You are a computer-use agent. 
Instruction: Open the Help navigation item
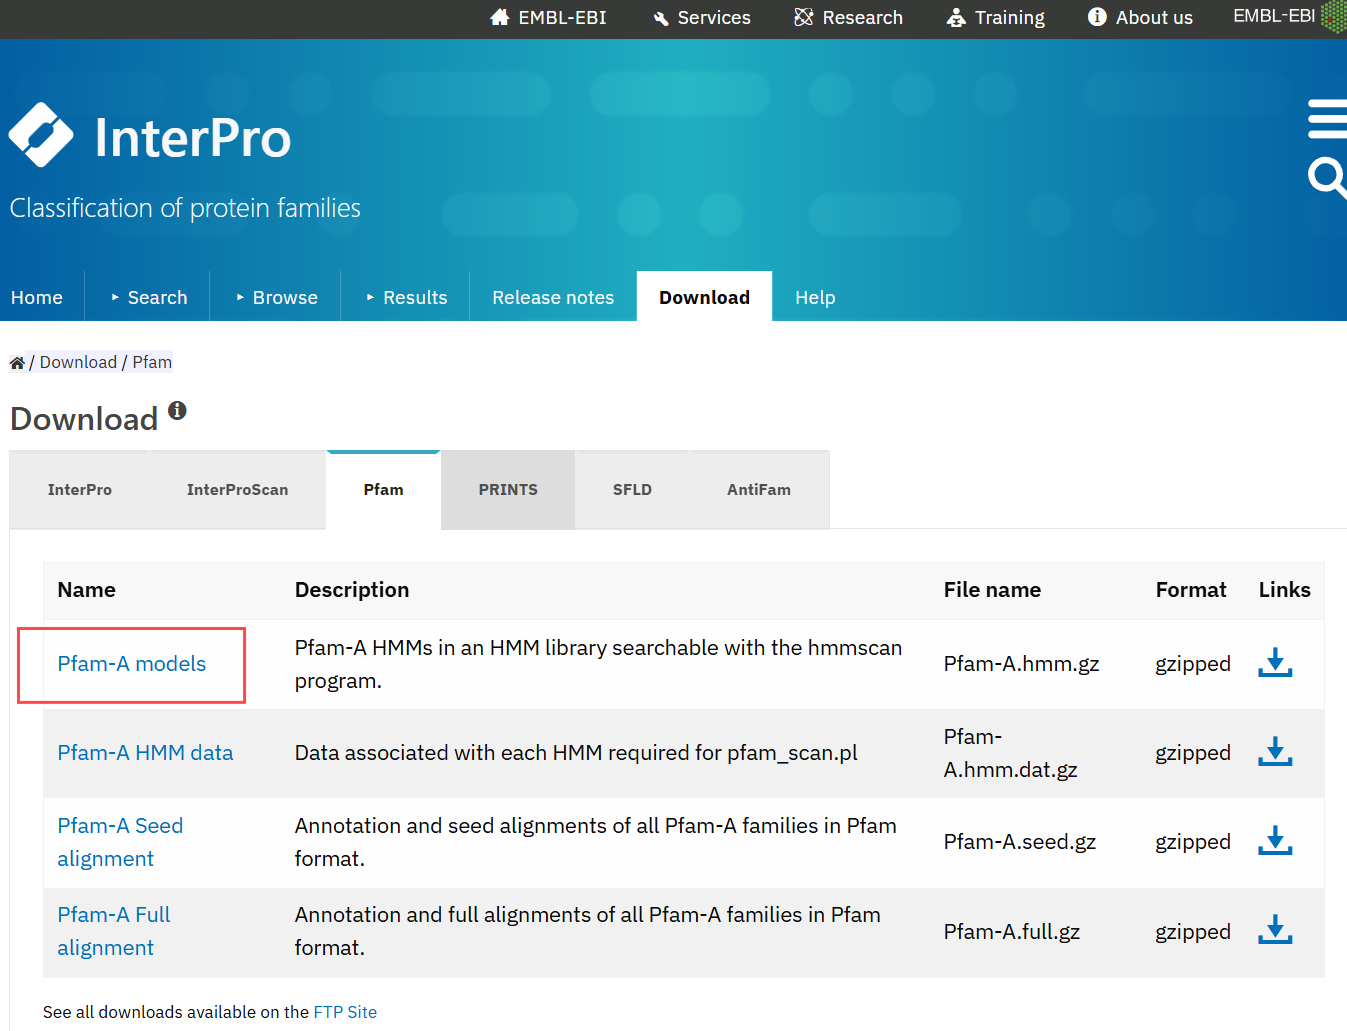pyautogui.click(x=815, y=297)
